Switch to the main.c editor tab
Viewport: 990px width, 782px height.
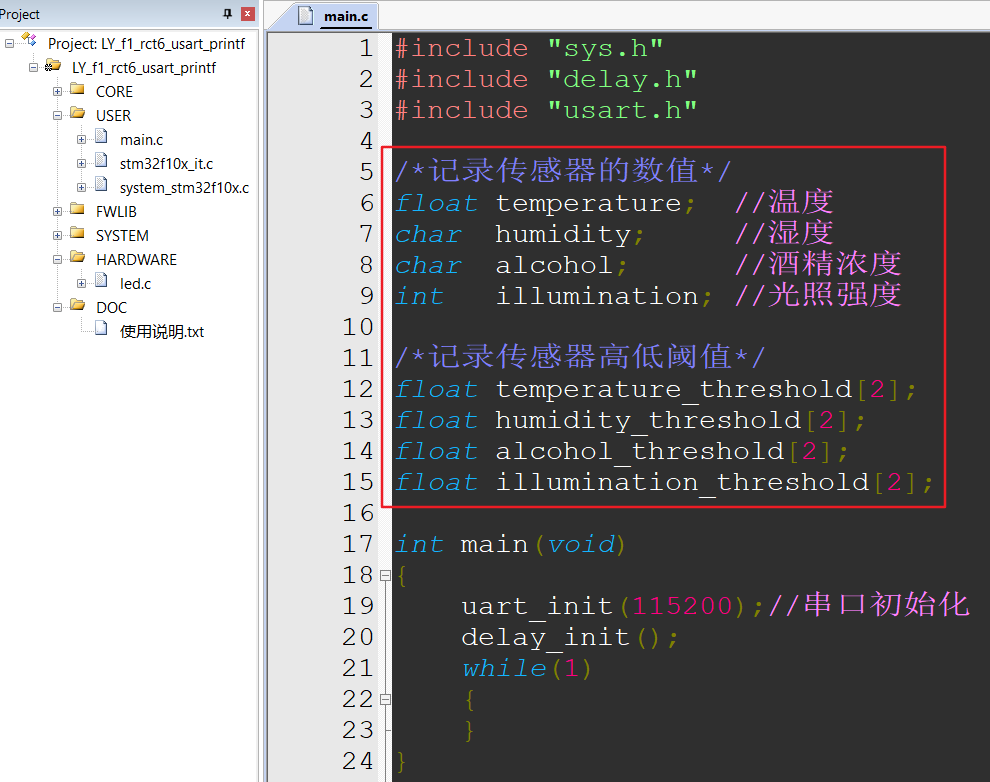[347, 16]
